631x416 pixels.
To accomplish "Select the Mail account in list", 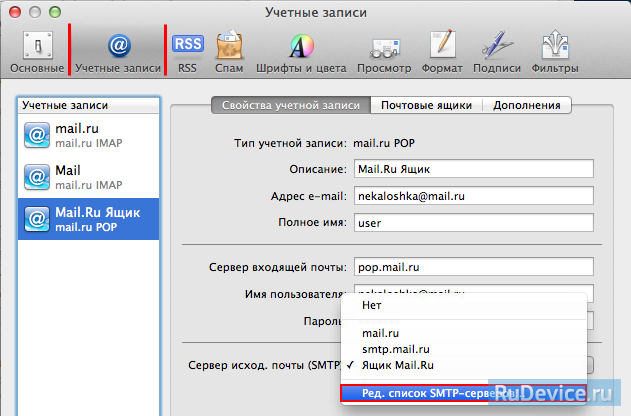I will point(89,177).
